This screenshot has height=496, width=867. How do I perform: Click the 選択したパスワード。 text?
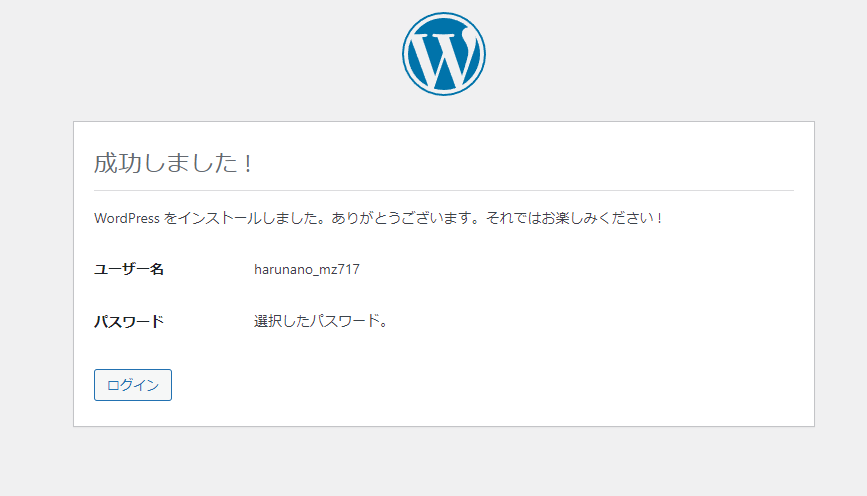tap(321, 321)
